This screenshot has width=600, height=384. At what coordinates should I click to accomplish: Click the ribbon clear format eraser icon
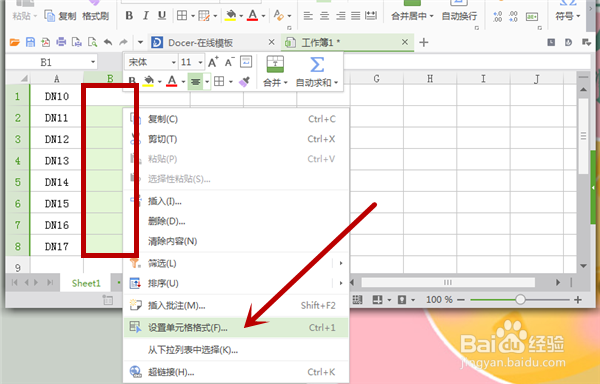279,16
